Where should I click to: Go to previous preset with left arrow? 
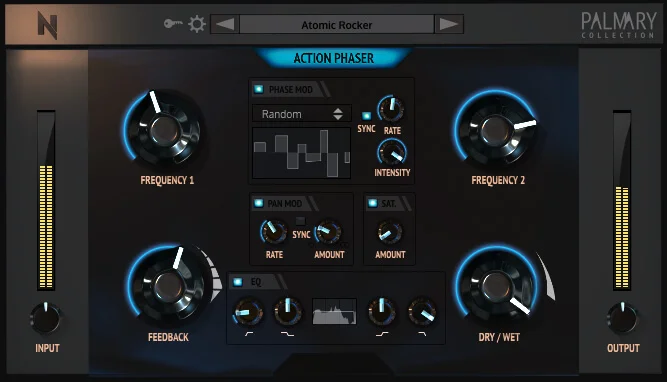pos(225,24)
